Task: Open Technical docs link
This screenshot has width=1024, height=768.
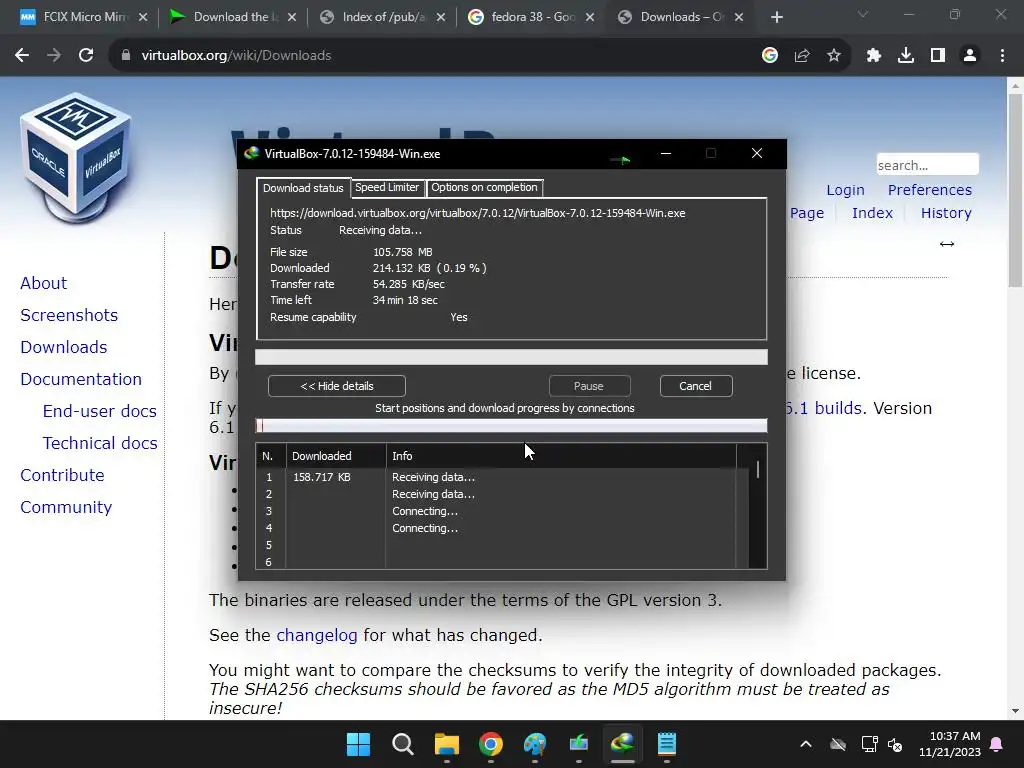Action: click(x=100, y=443)
